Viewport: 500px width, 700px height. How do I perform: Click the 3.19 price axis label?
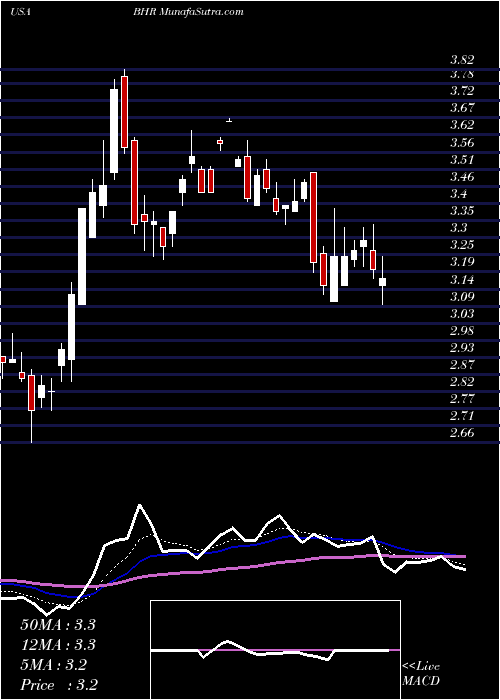click(462, 262)
